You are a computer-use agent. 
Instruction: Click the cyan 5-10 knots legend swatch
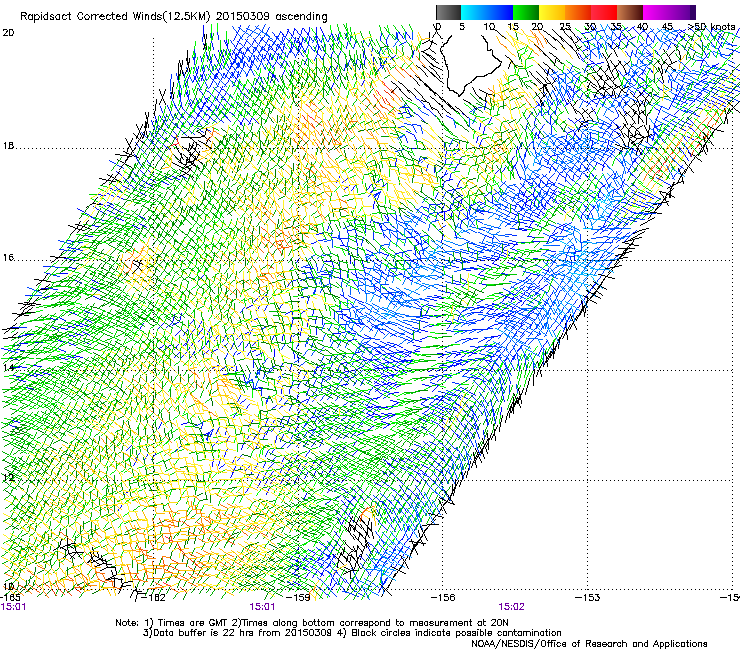(474, 12)
